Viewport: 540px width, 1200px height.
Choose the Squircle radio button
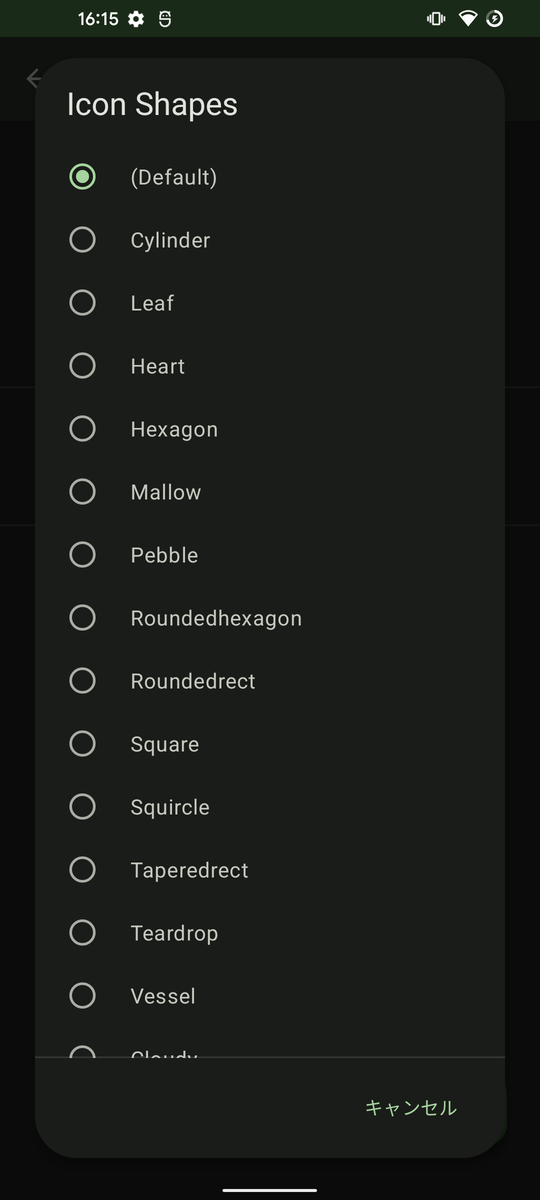270,807
